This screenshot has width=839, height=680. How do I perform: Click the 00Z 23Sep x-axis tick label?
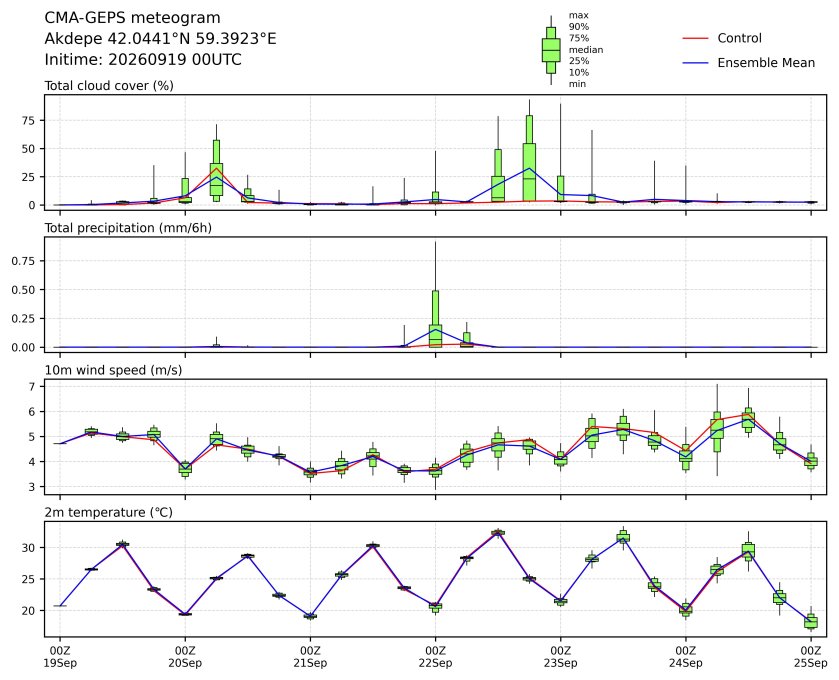[561, 657]
